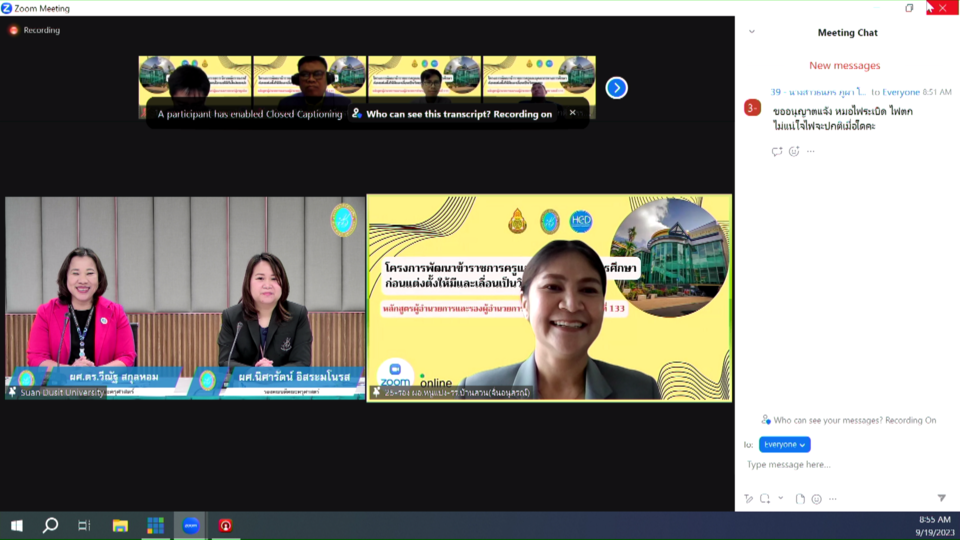Open more options for the chat message

[x=811, y=152]
